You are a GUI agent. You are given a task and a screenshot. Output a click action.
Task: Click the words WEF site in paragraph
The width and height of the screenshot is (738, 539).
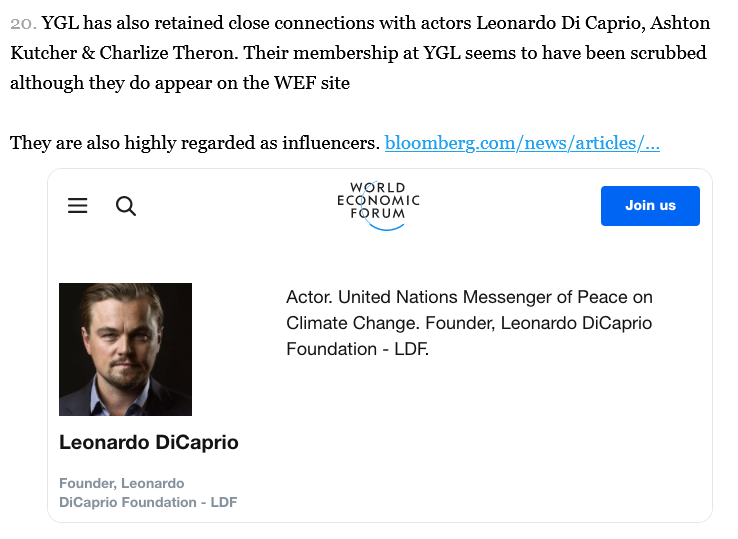pyautogui.click(x=312, y=83)
